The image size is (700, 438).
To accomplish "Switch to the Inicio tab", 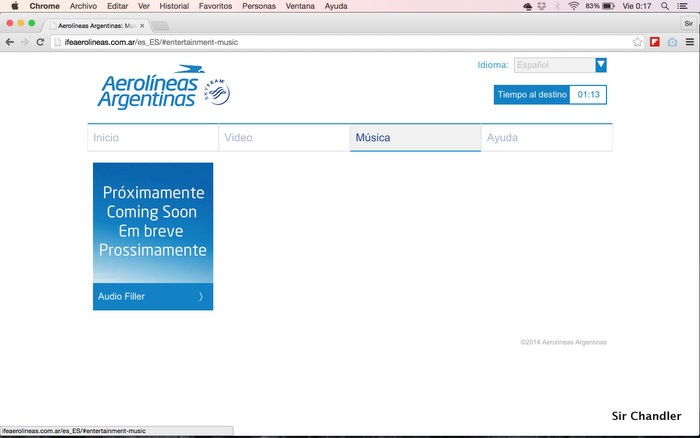I will [153, 138].
